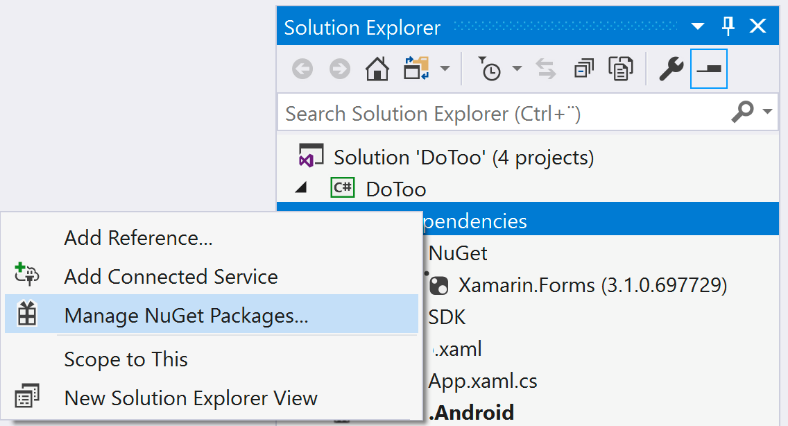Open Manage NuGet Packages... from context menu
The width and height of the screenshot is (788, 426).
click(211, 314)
